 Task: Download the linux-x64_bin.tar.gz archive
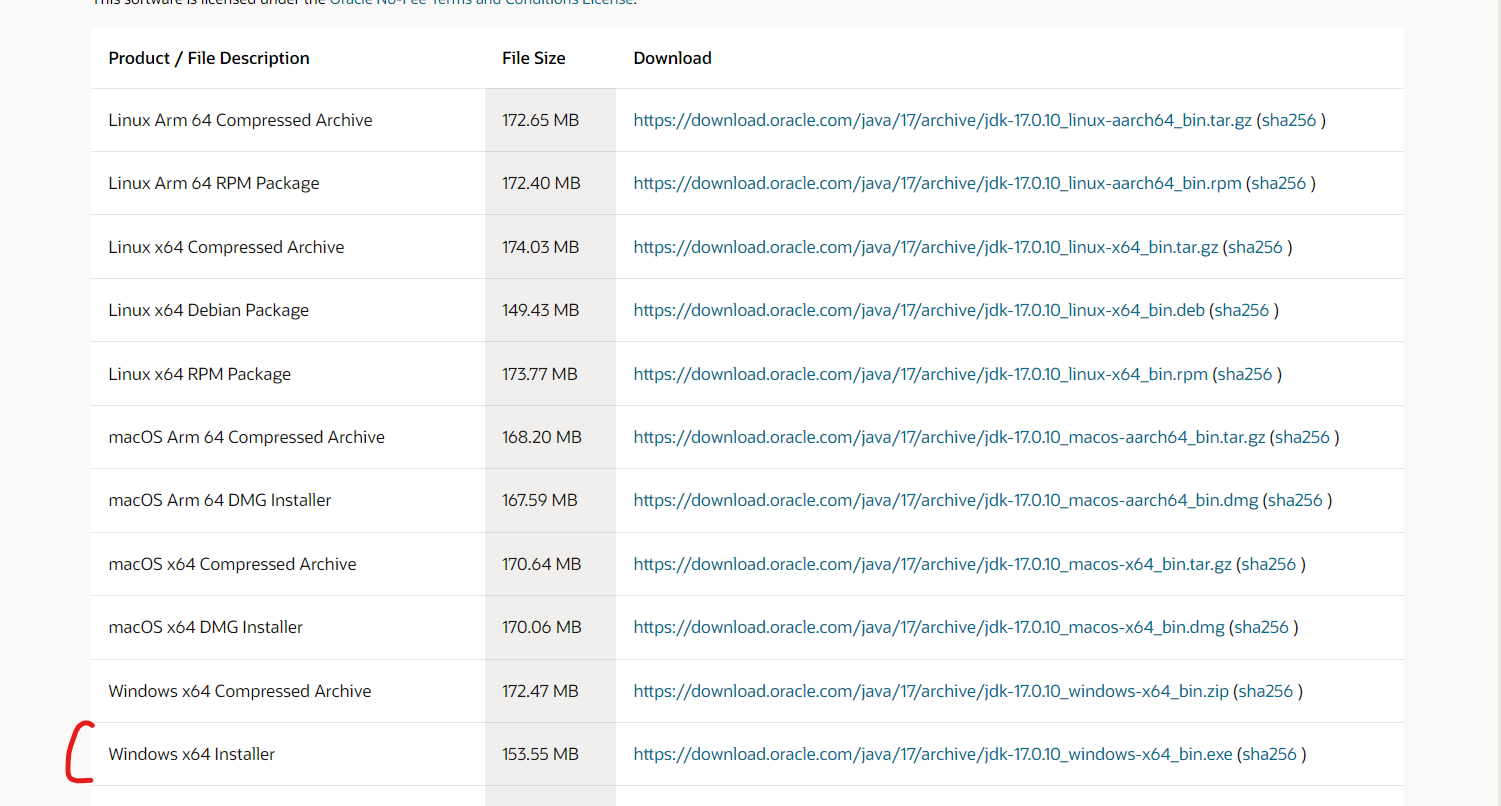pyautogui.click(x=926, y=247)
